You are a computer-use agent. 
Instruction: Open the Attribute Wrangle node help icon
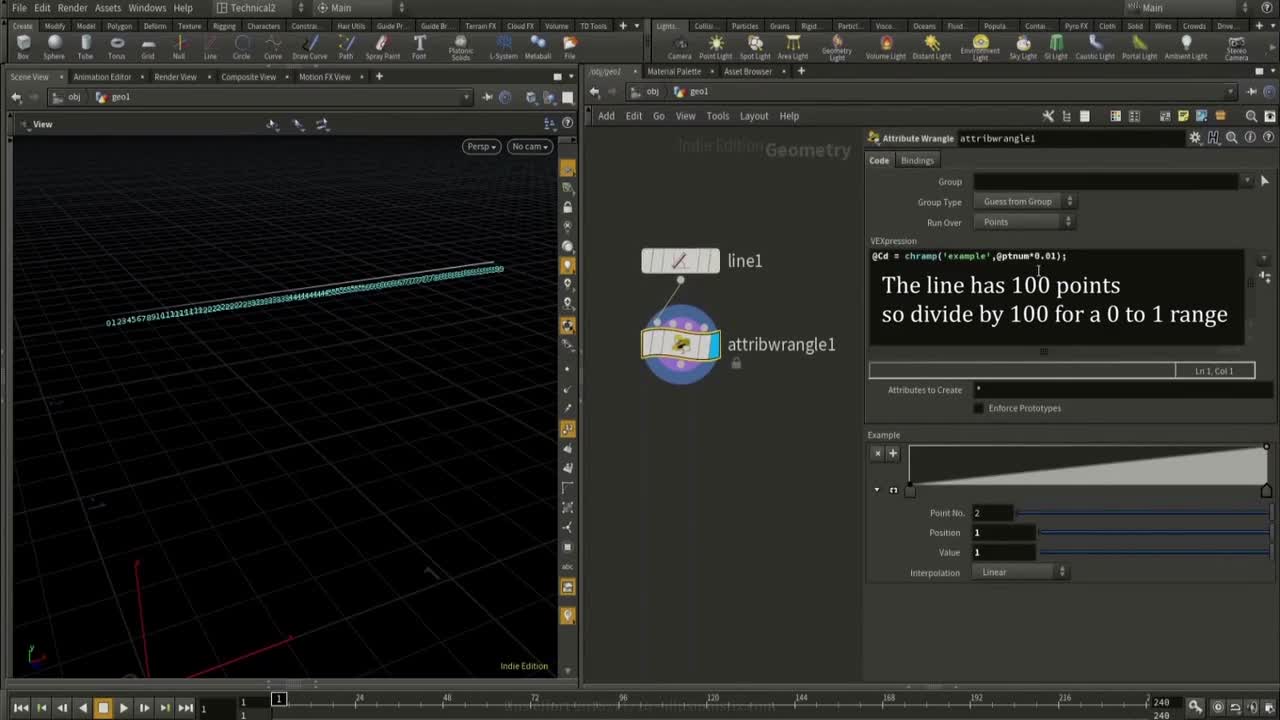[1270, 137]
